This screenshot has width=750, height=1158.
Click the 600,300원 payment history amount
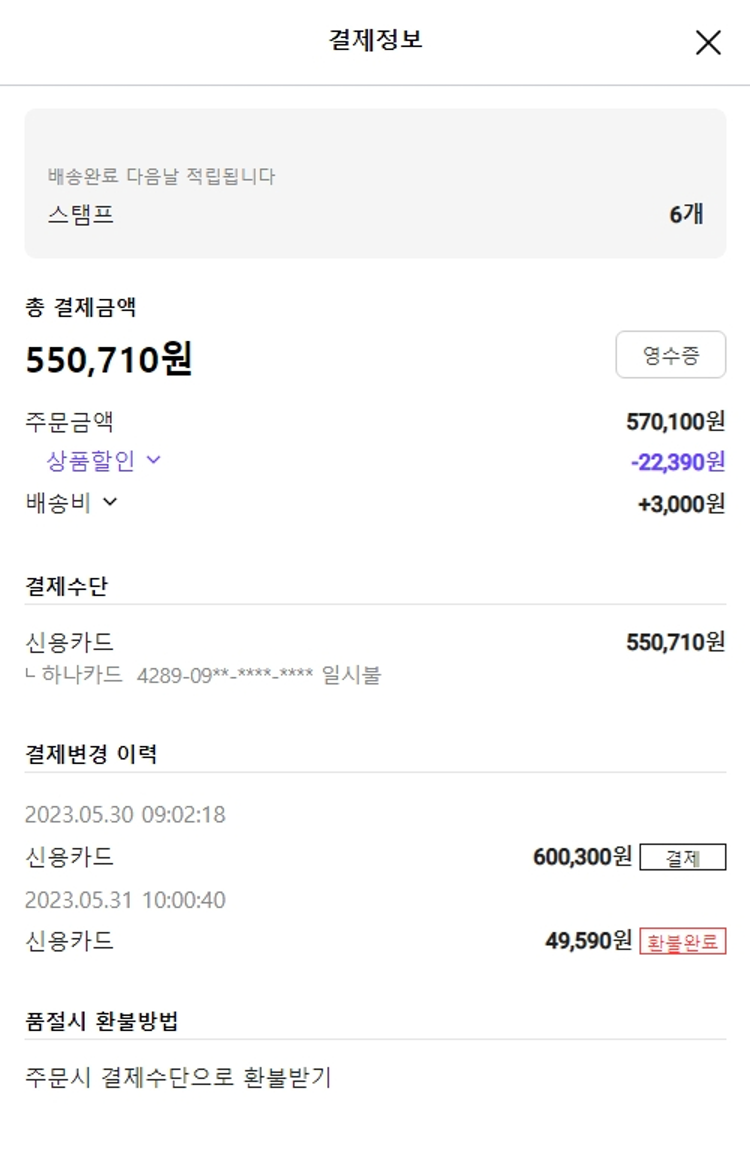click(x=582, y=857)
